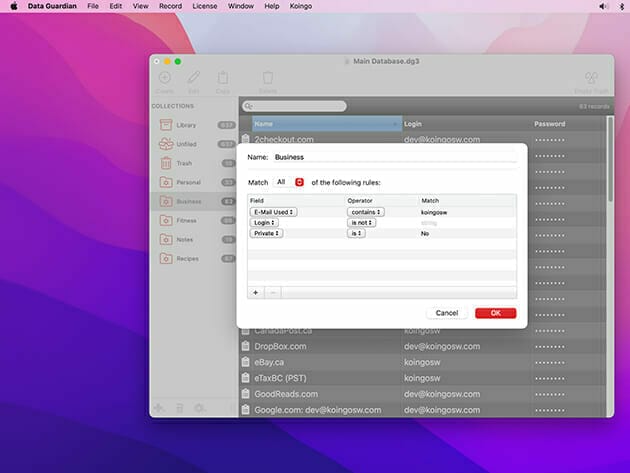The height and width of the screenshot is (473, 630).
Task: Click the koingosw match value field
Action: click(x=465, y=212)
